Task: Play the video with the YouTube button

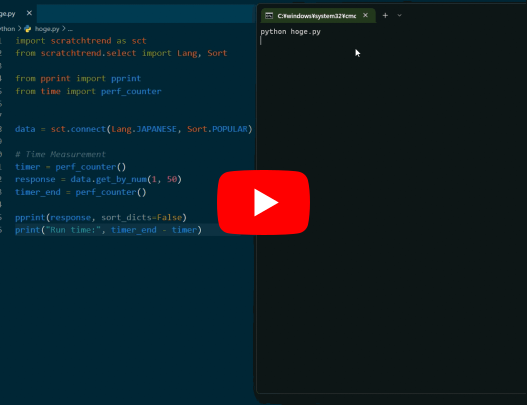Action: [264, 202]
